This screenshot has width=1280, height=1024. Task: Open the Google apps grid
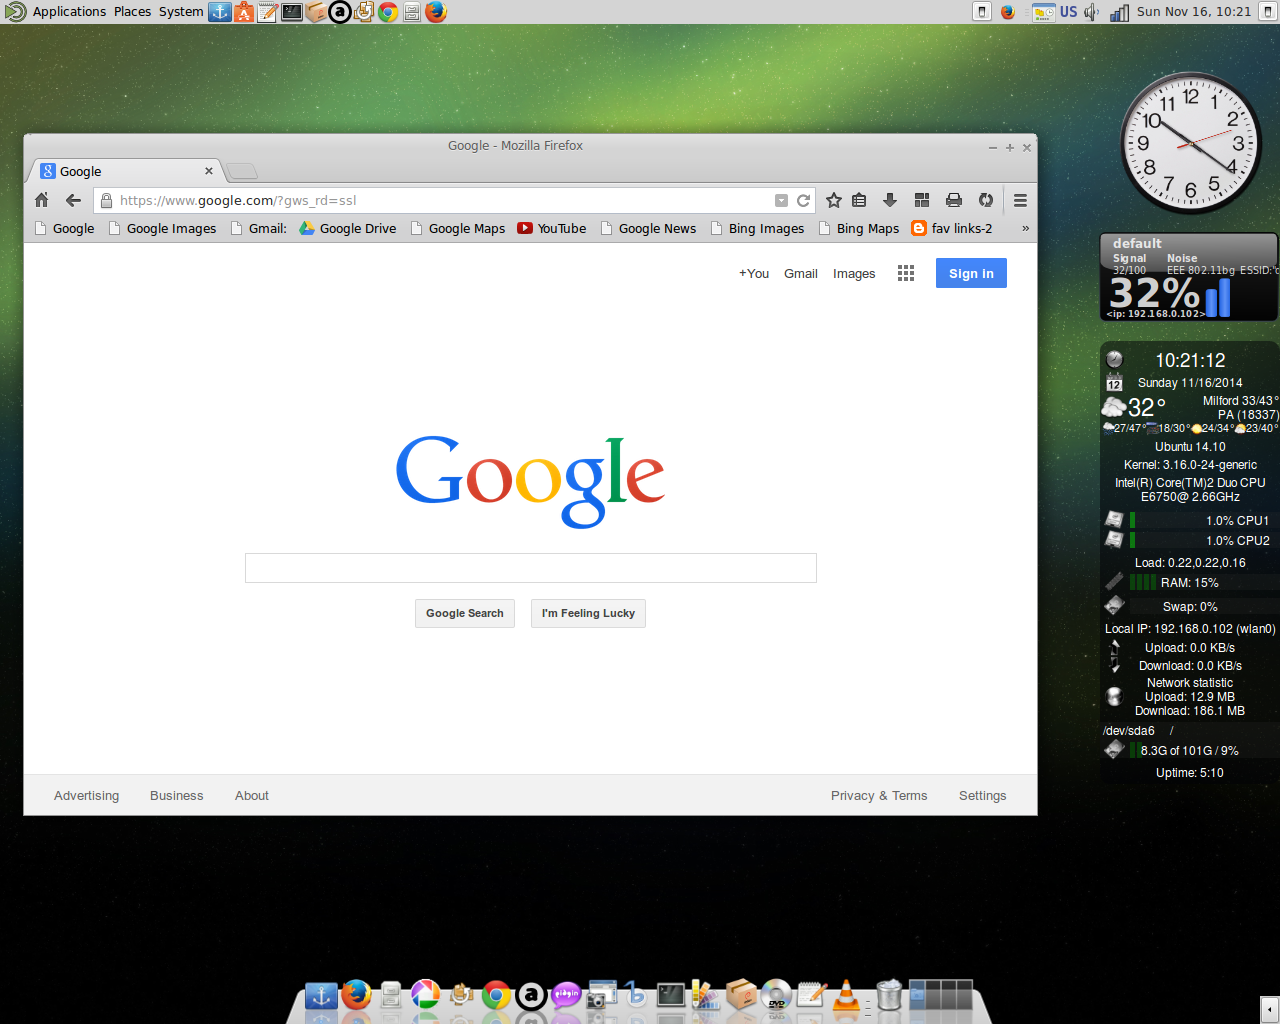point(906,273)
